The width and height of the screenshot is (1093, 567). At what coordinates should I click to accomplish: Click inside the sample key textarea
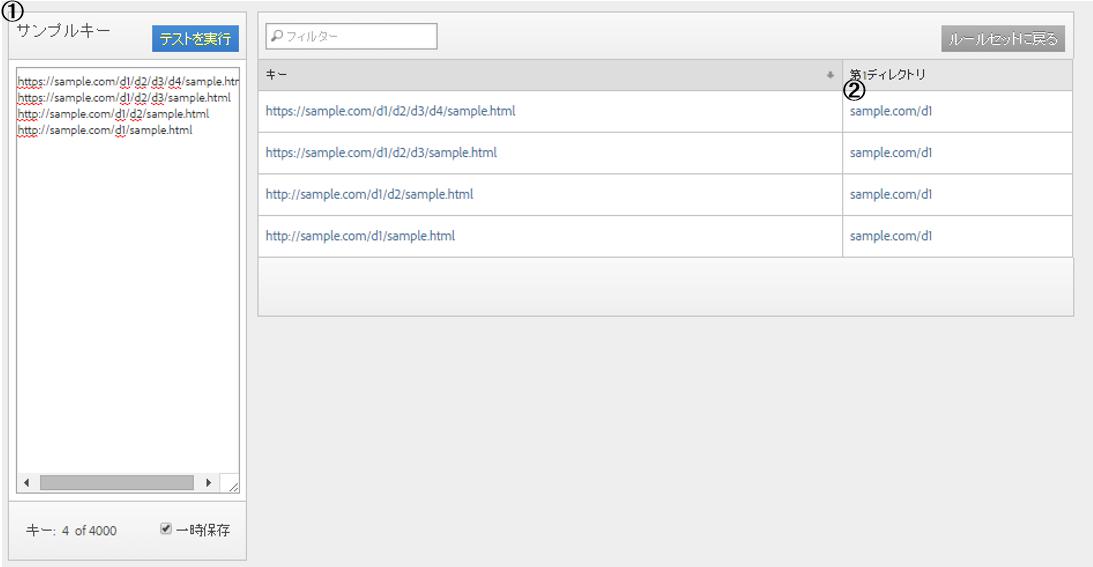click(x=127, y=300)
